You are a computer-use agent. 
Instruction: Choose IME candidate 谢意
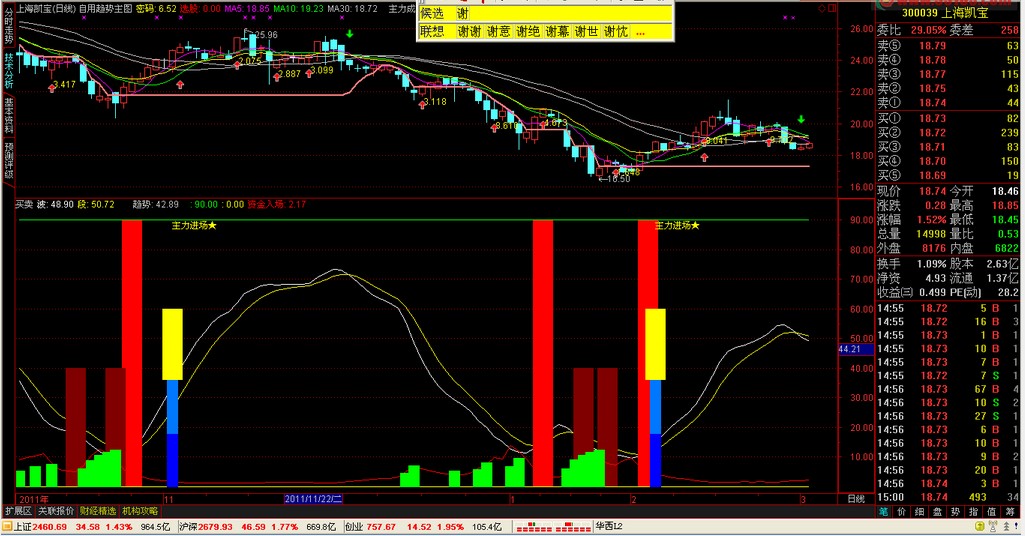tap(498, 31)
